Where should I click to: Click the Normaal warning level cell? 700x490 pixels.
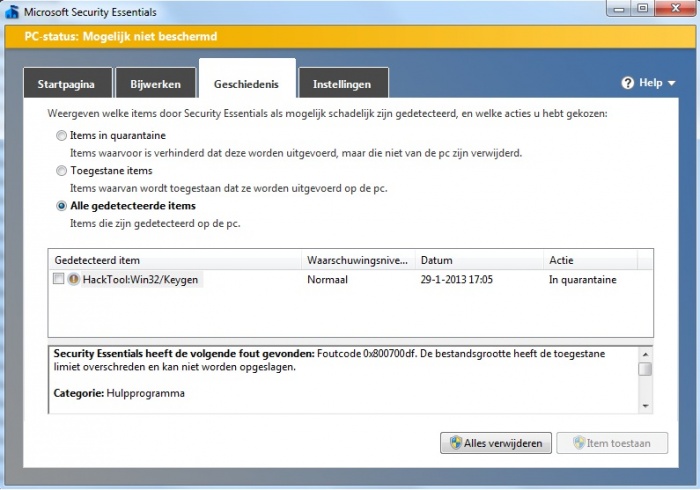327,280
